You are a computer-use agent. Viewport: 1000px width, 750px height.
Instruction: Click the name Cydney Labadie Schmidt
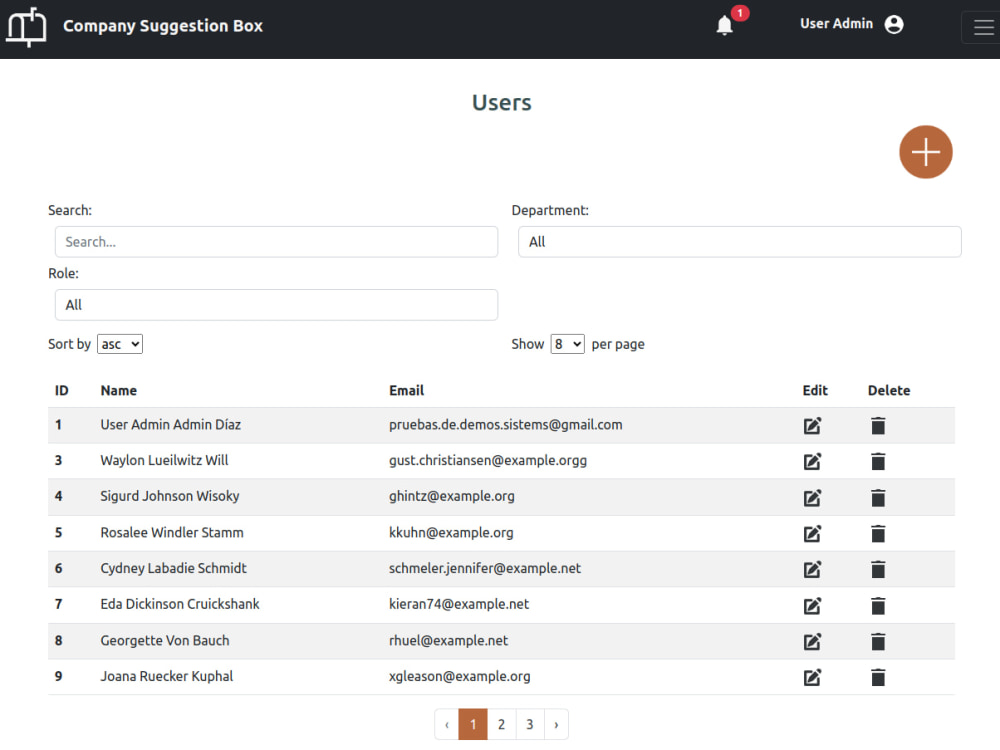pyautogui.click(x=173, y=568)
